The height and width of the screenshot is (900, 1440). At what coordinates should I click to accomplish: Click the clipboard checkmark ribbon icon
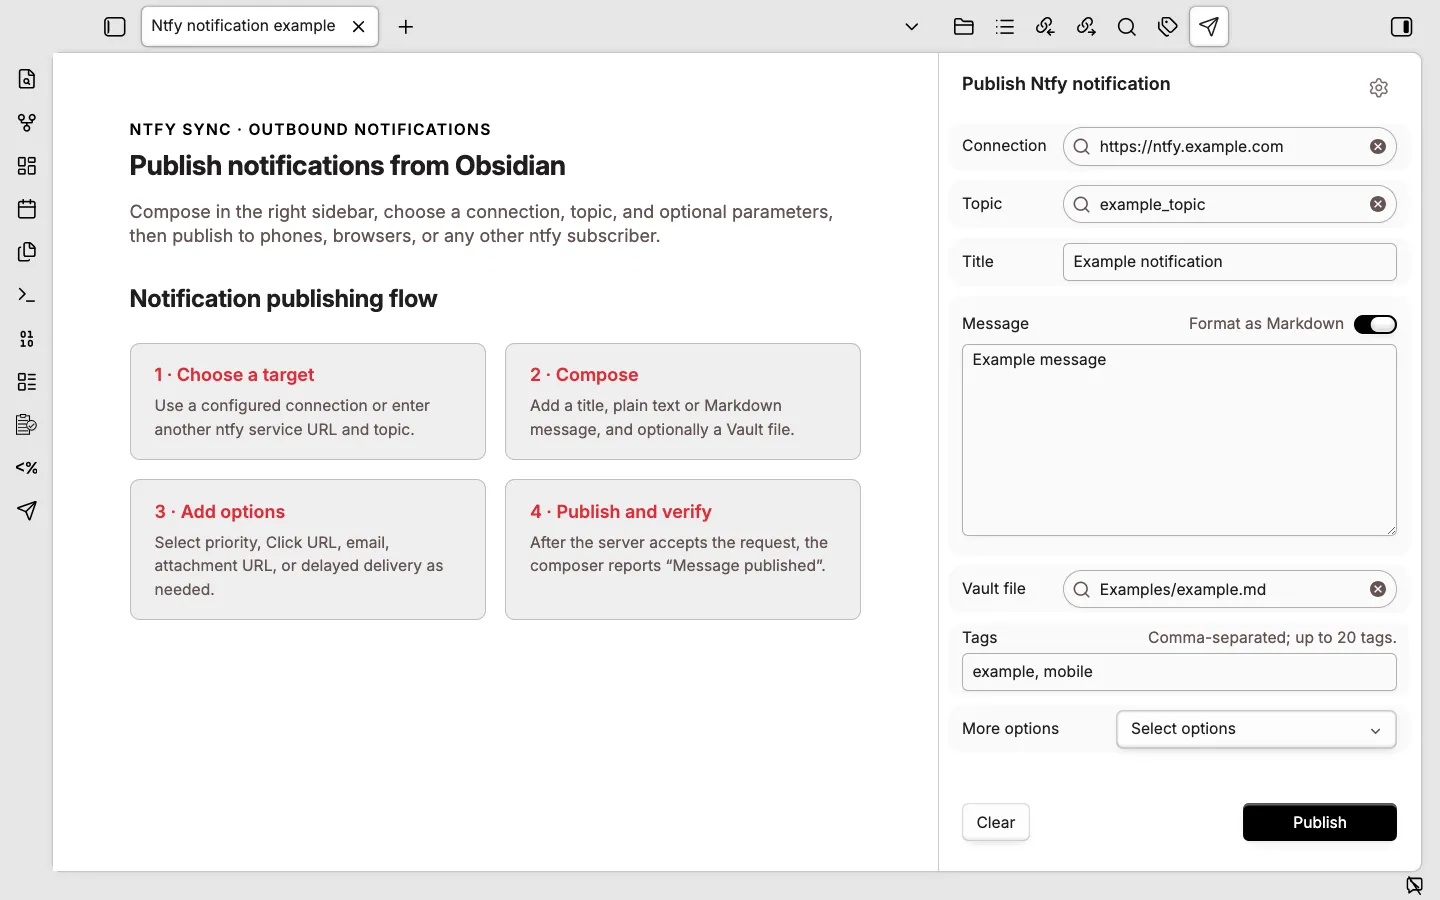click(27, 425)
